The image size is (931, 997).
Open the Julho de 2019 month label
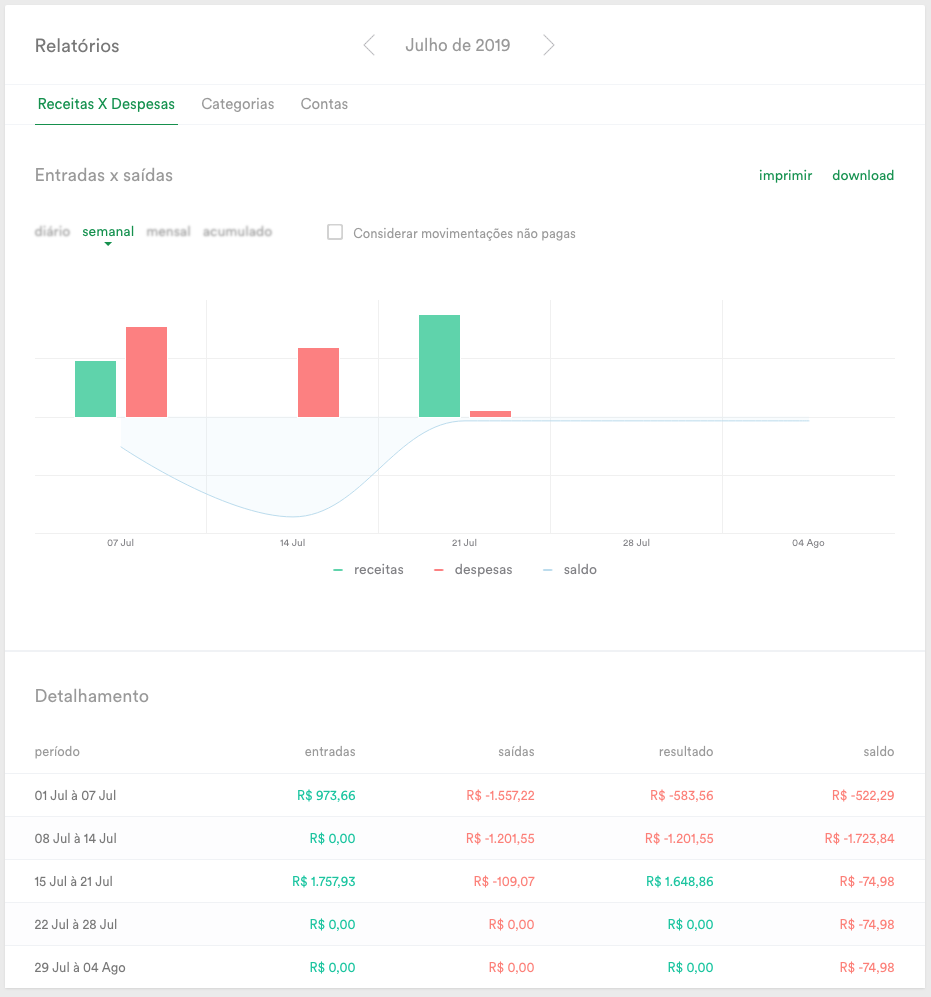(x=458, y=45)
